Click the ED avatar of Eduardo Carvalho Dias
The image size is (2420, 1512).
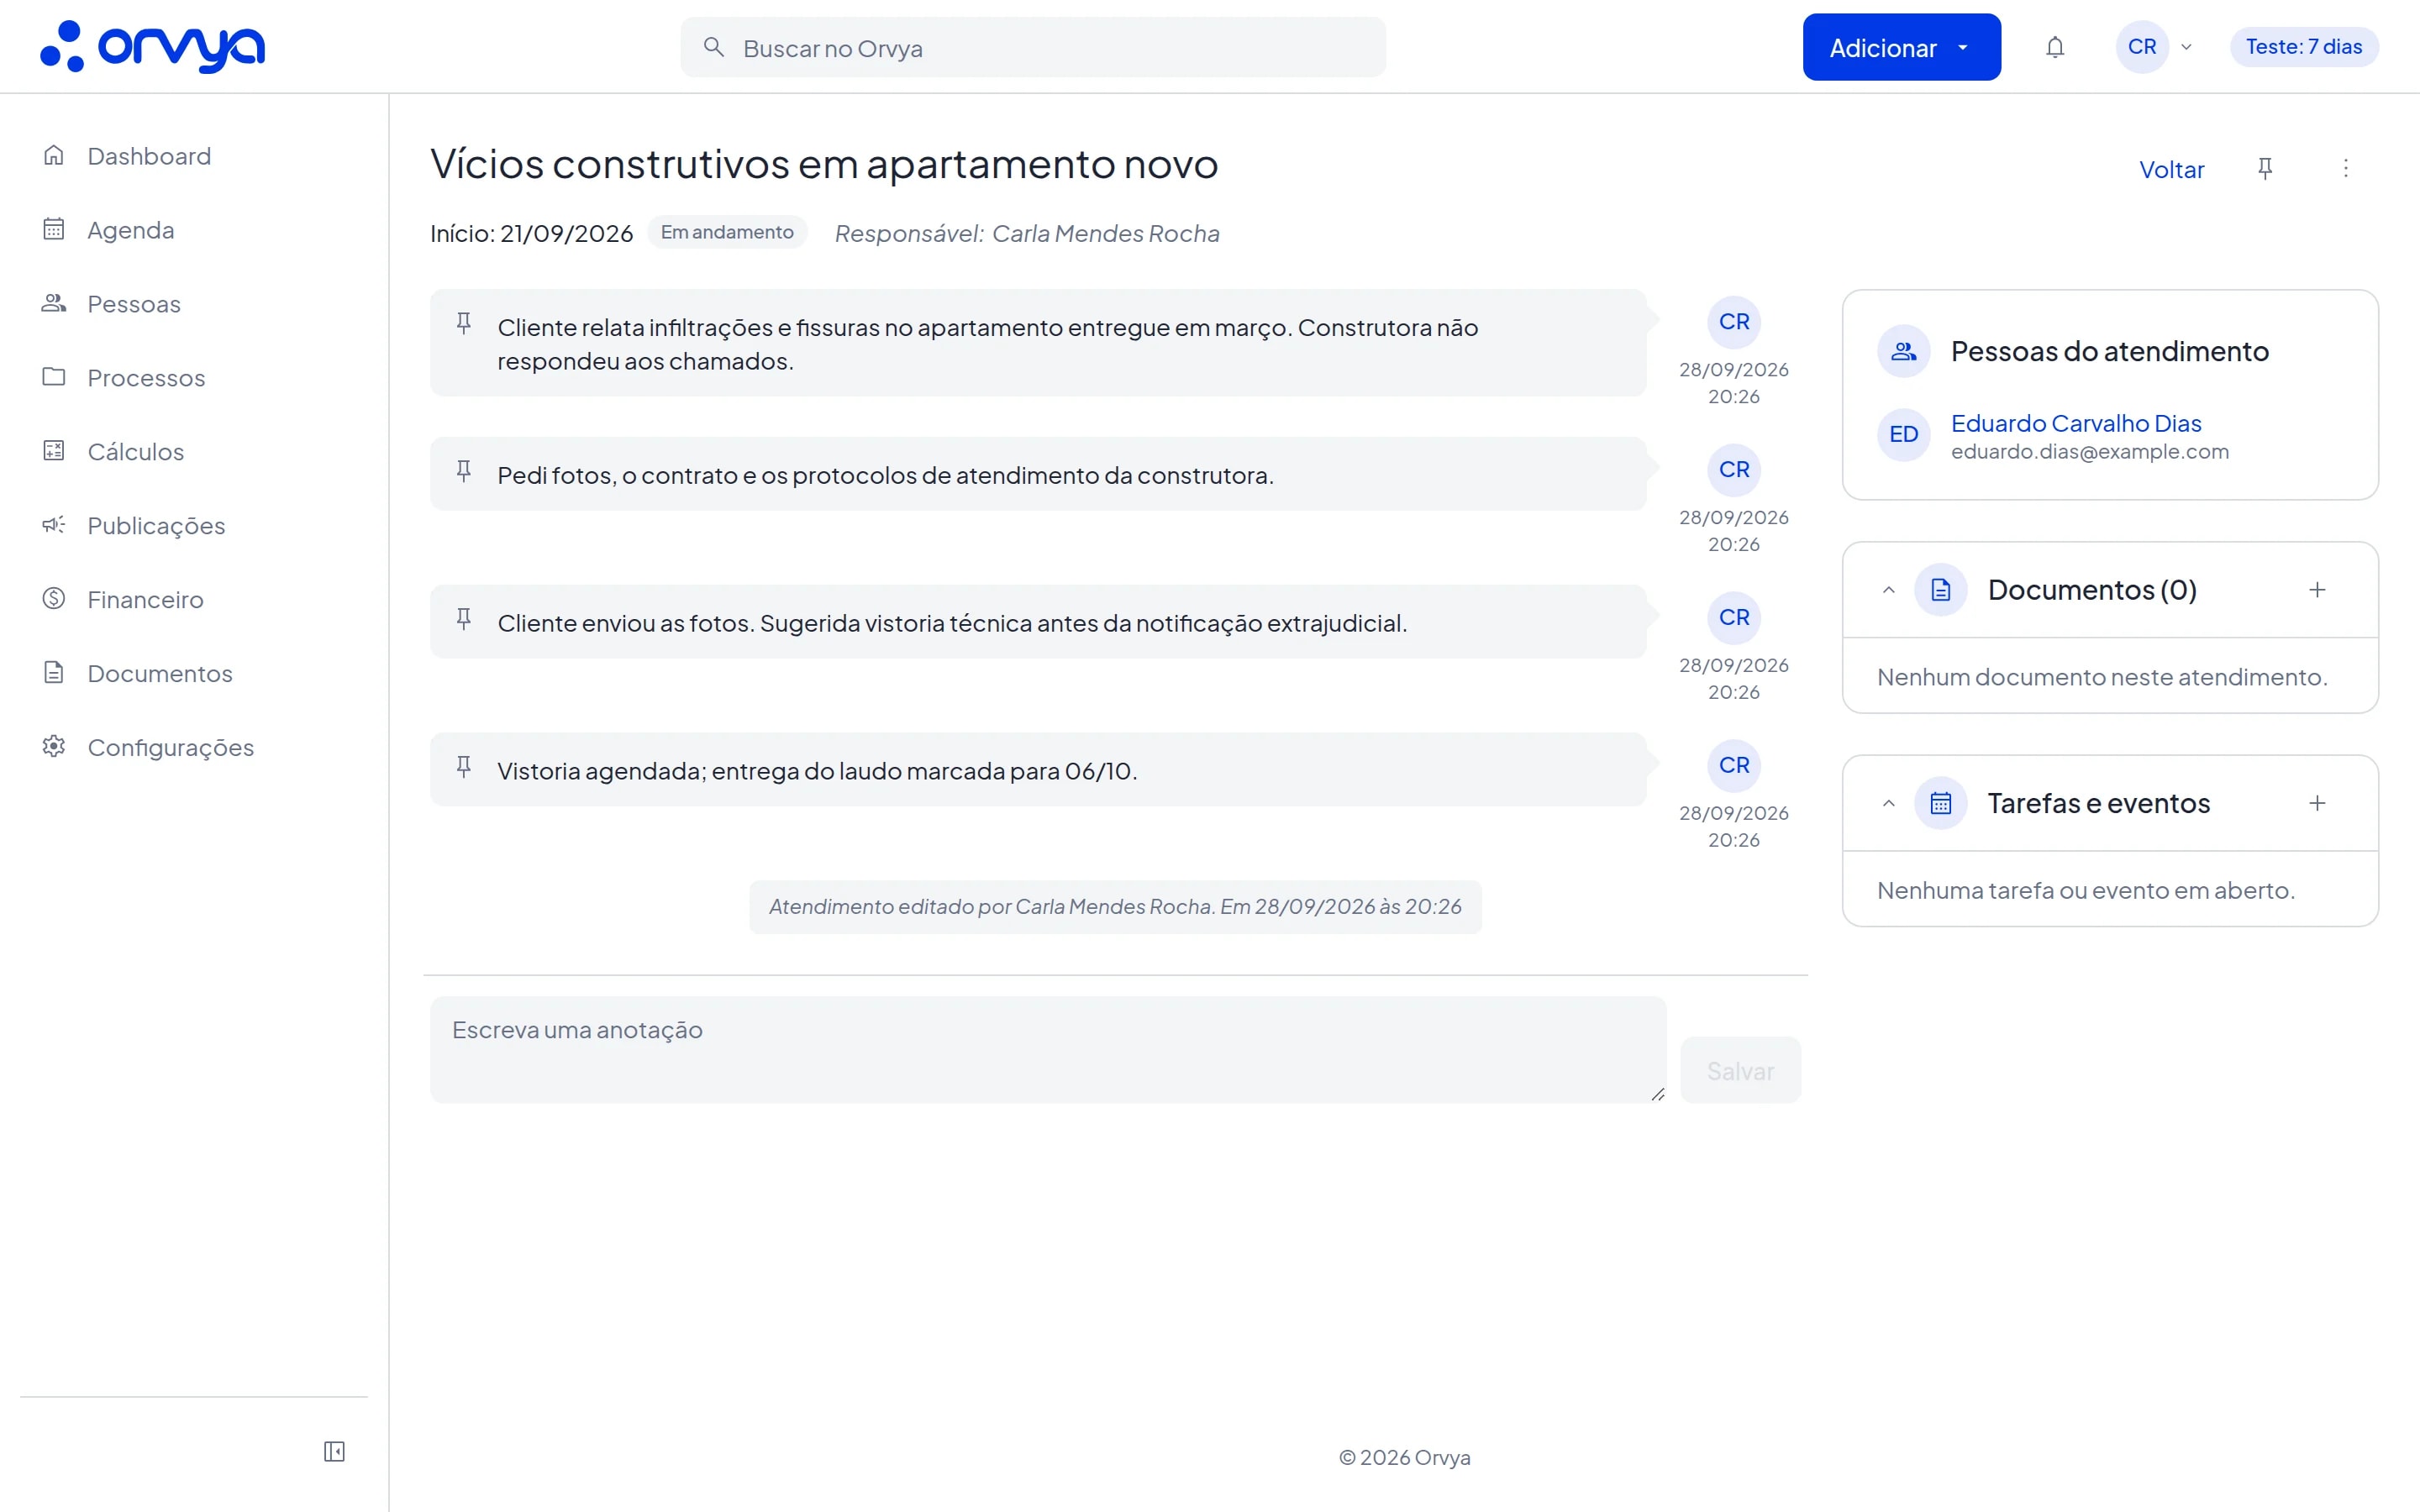(1904, 435)
